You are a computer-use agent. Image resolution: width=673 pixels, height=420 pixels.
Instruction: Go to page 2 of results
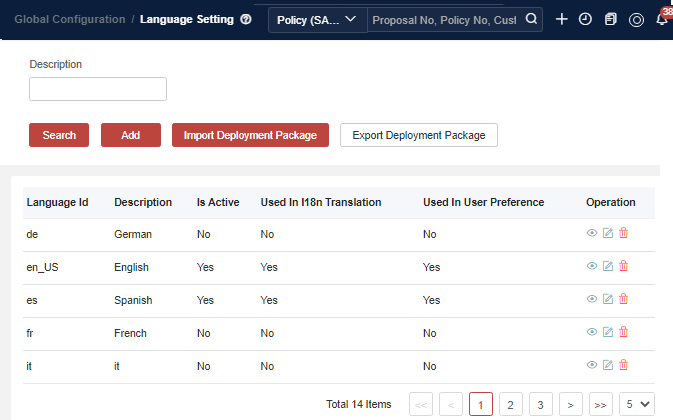[511, 404]
